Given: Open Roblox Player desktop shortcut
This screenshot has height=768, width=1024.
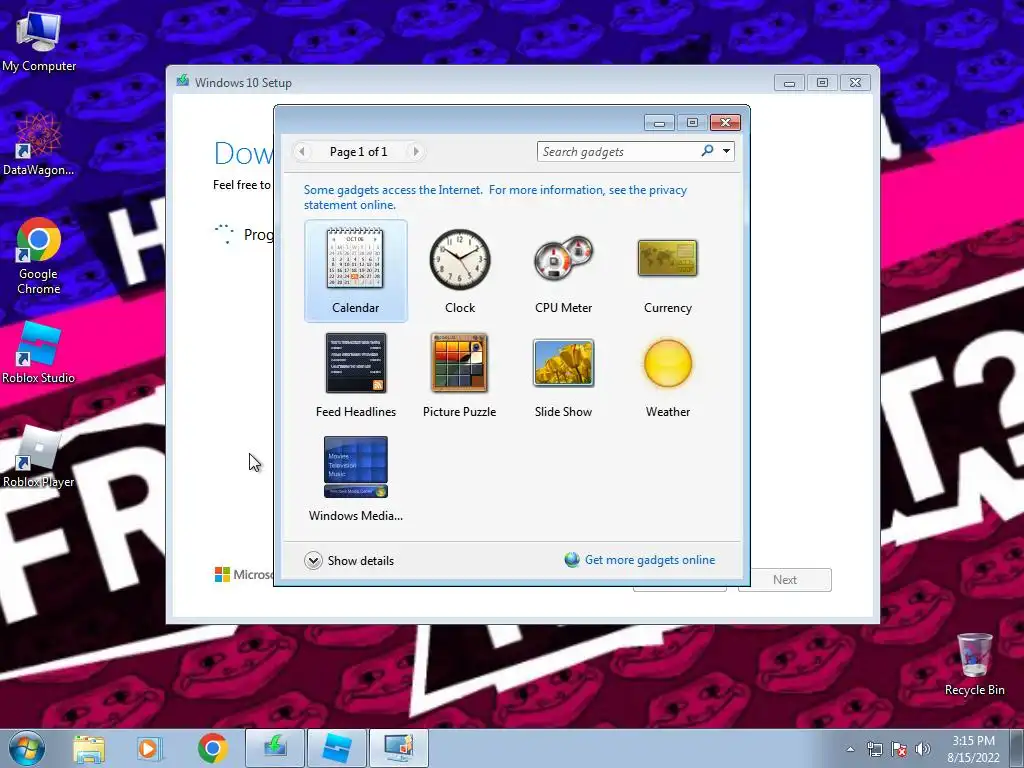Looking at the screenshot, I should (39, 457).
